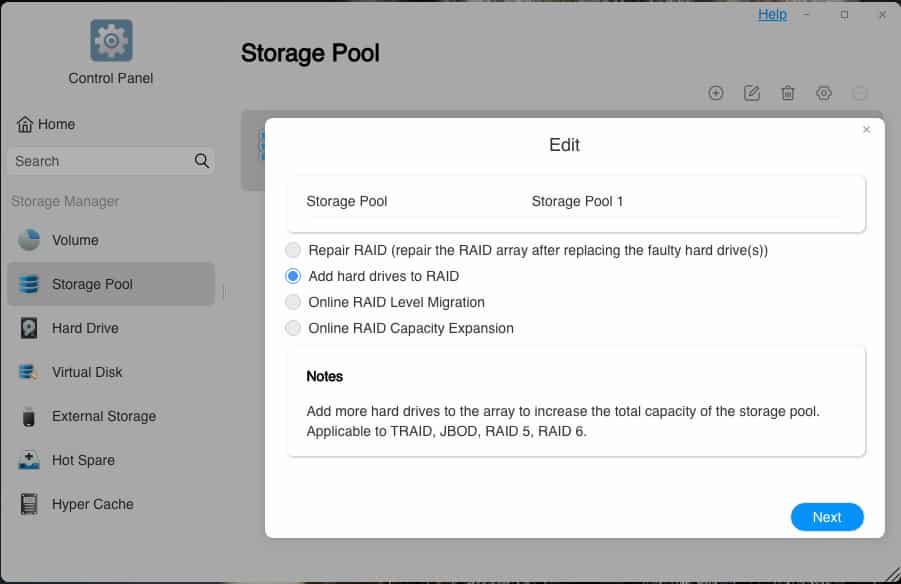Click the edit storage pool pencil icon
The image size is (901, 584).
click(x=752, y=93)
